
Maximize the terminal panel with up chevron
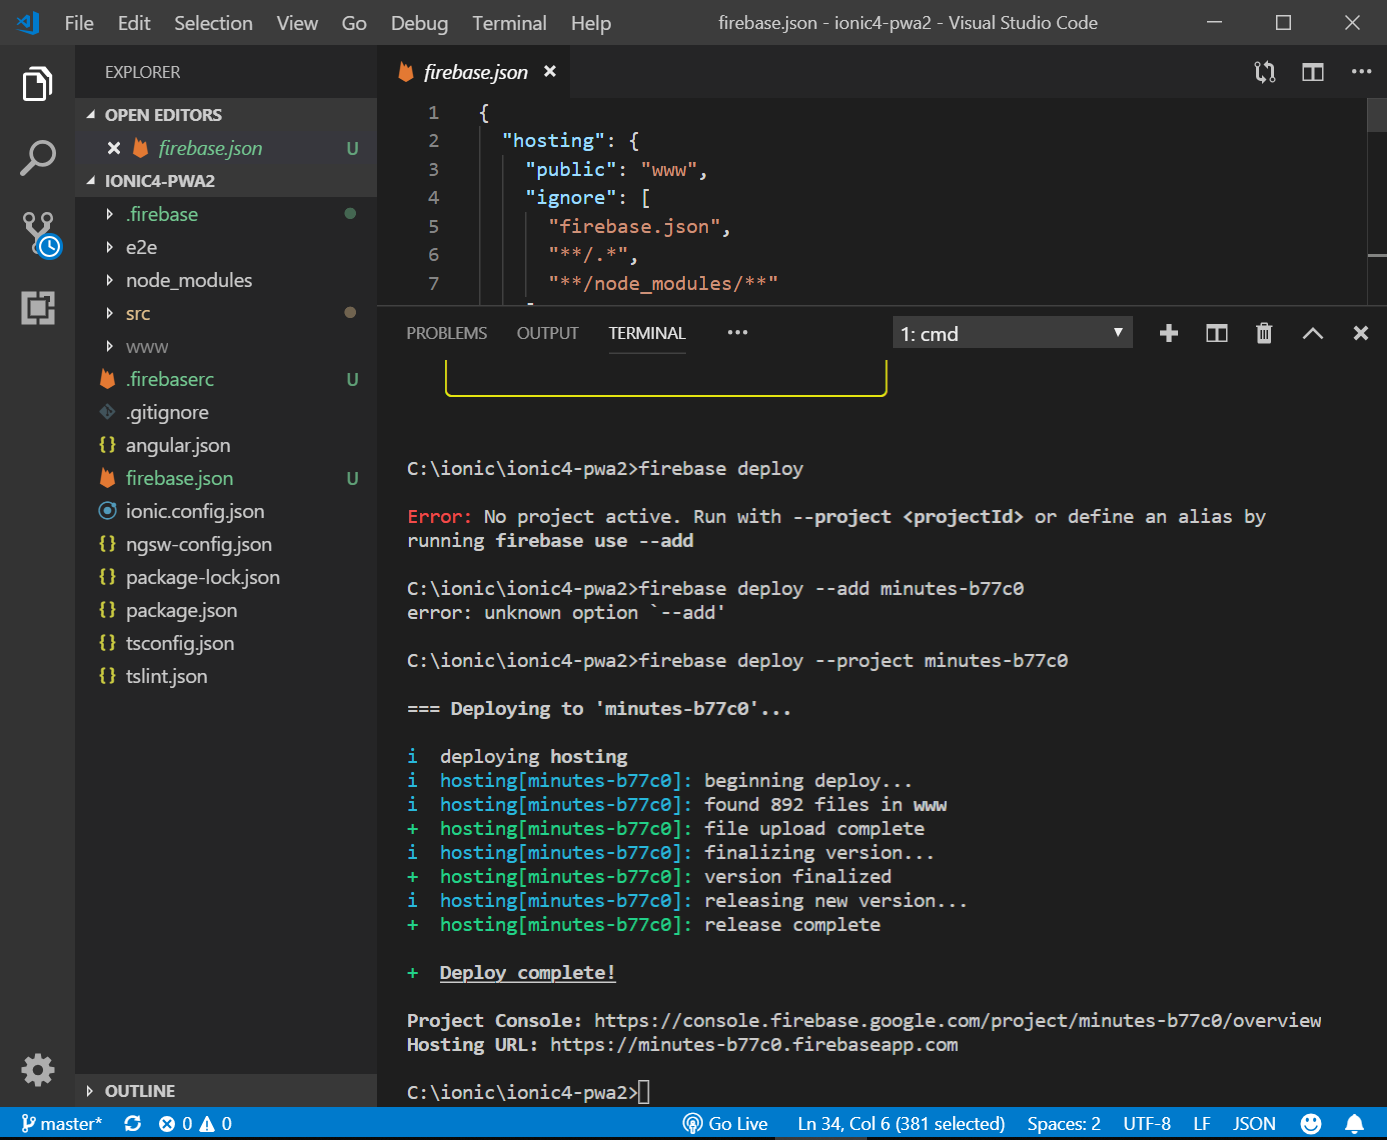pyautogui.click(x=1312, y=334)
